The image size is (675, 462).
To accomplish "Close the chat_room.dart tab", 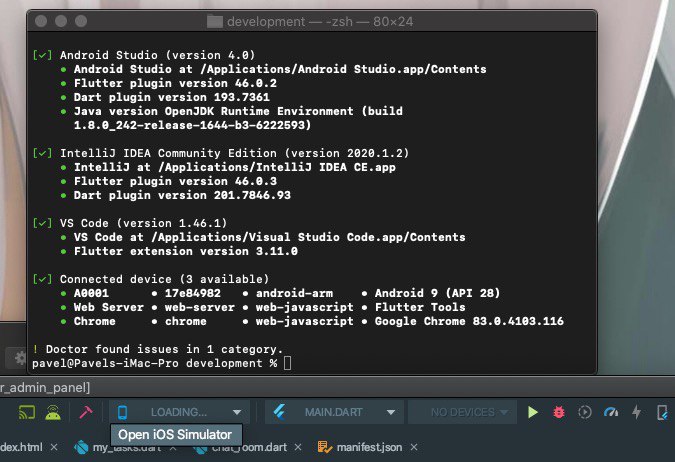I will 297,447.
